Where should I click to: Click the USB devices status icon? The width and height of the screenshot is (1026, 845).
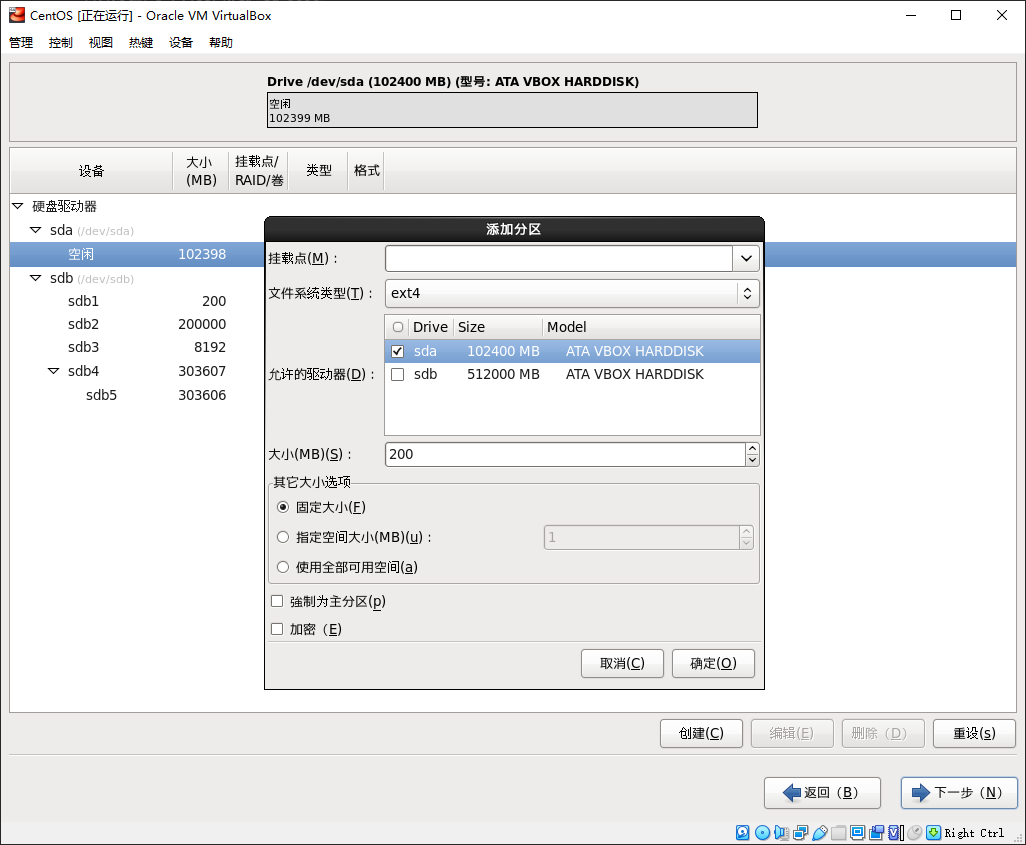tap(820, 833)
